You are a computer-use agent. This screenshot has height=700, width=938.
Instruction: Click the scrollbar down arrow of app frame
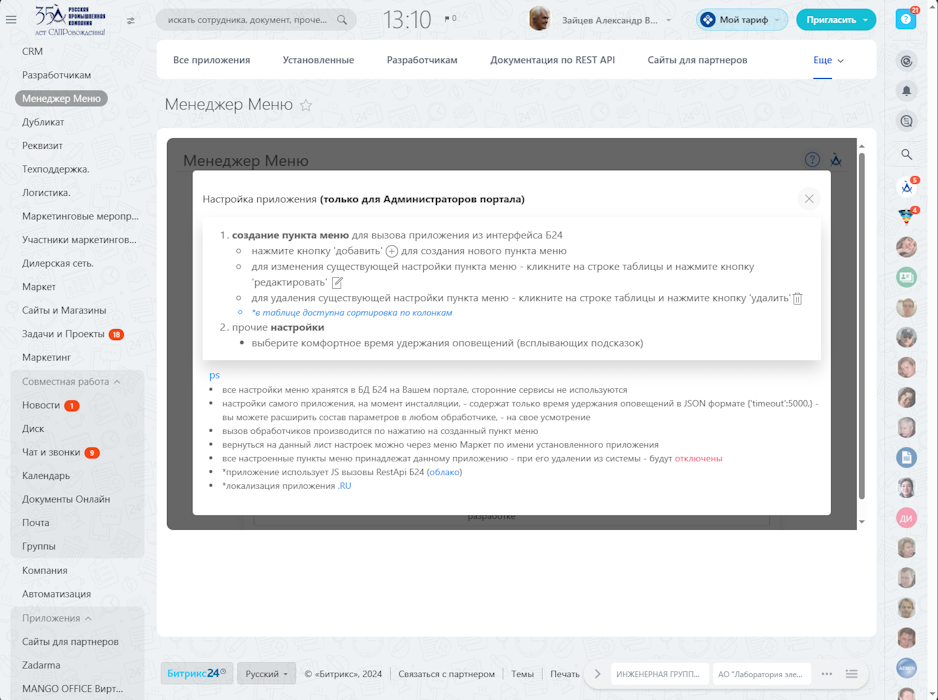861,522
